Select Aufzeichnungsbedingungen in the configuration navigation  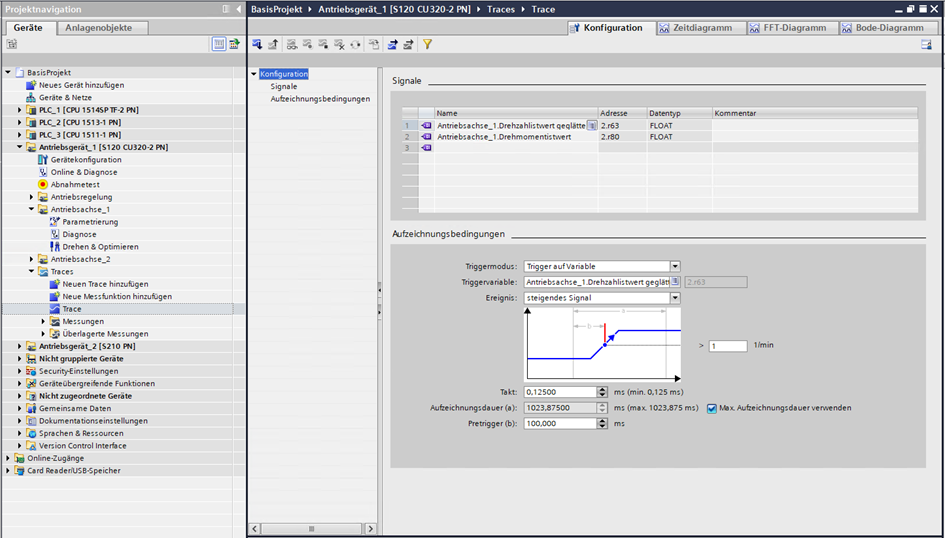tap(320, 99)
